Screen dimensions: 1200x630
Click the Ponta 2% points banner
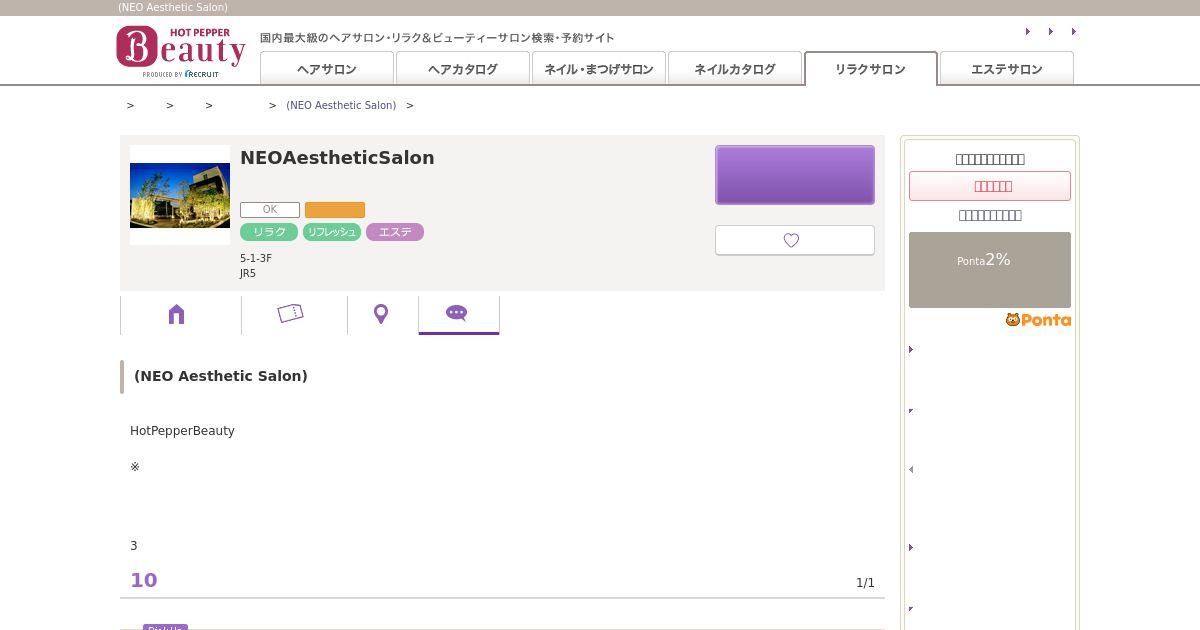(990, 270)
